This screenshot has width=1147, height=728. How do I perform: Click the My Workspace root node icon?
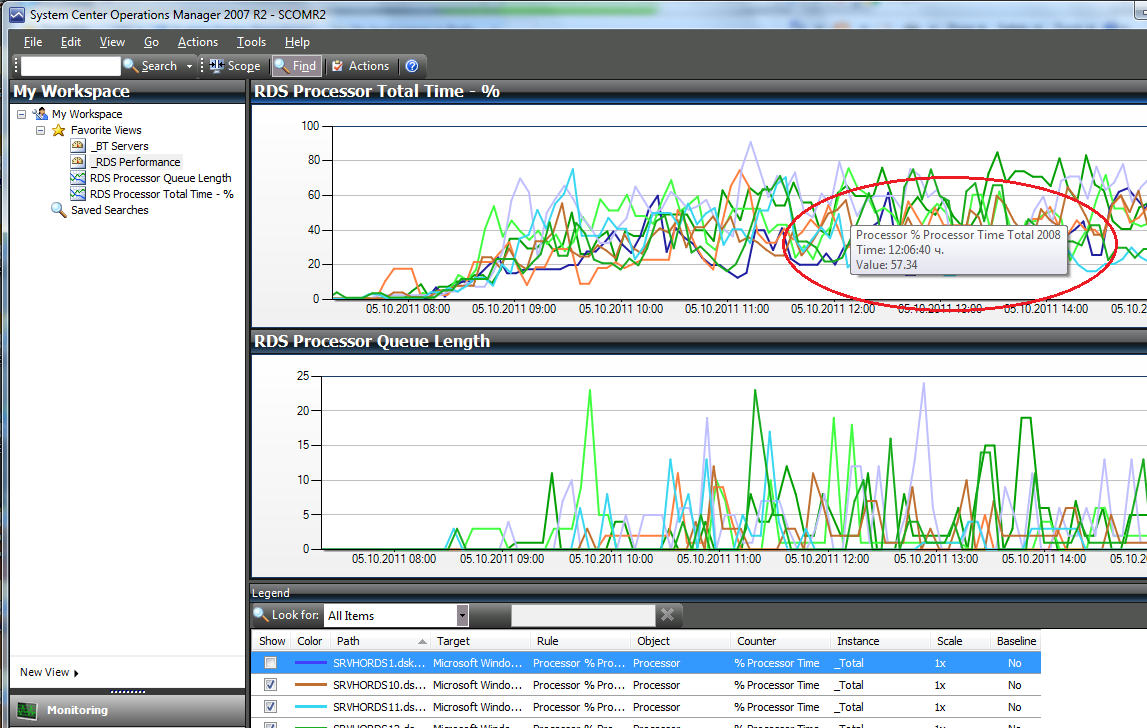point(40,113)
